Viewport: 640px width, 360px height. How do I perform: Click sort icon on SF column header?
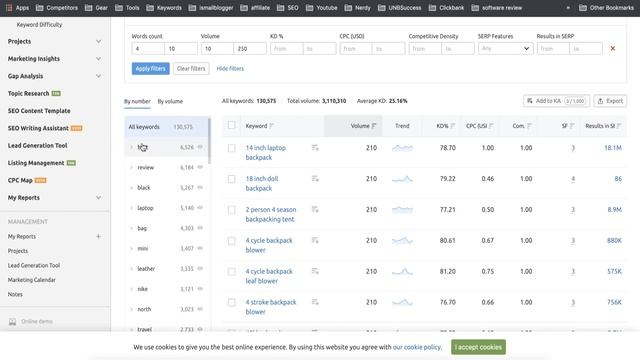572,126
